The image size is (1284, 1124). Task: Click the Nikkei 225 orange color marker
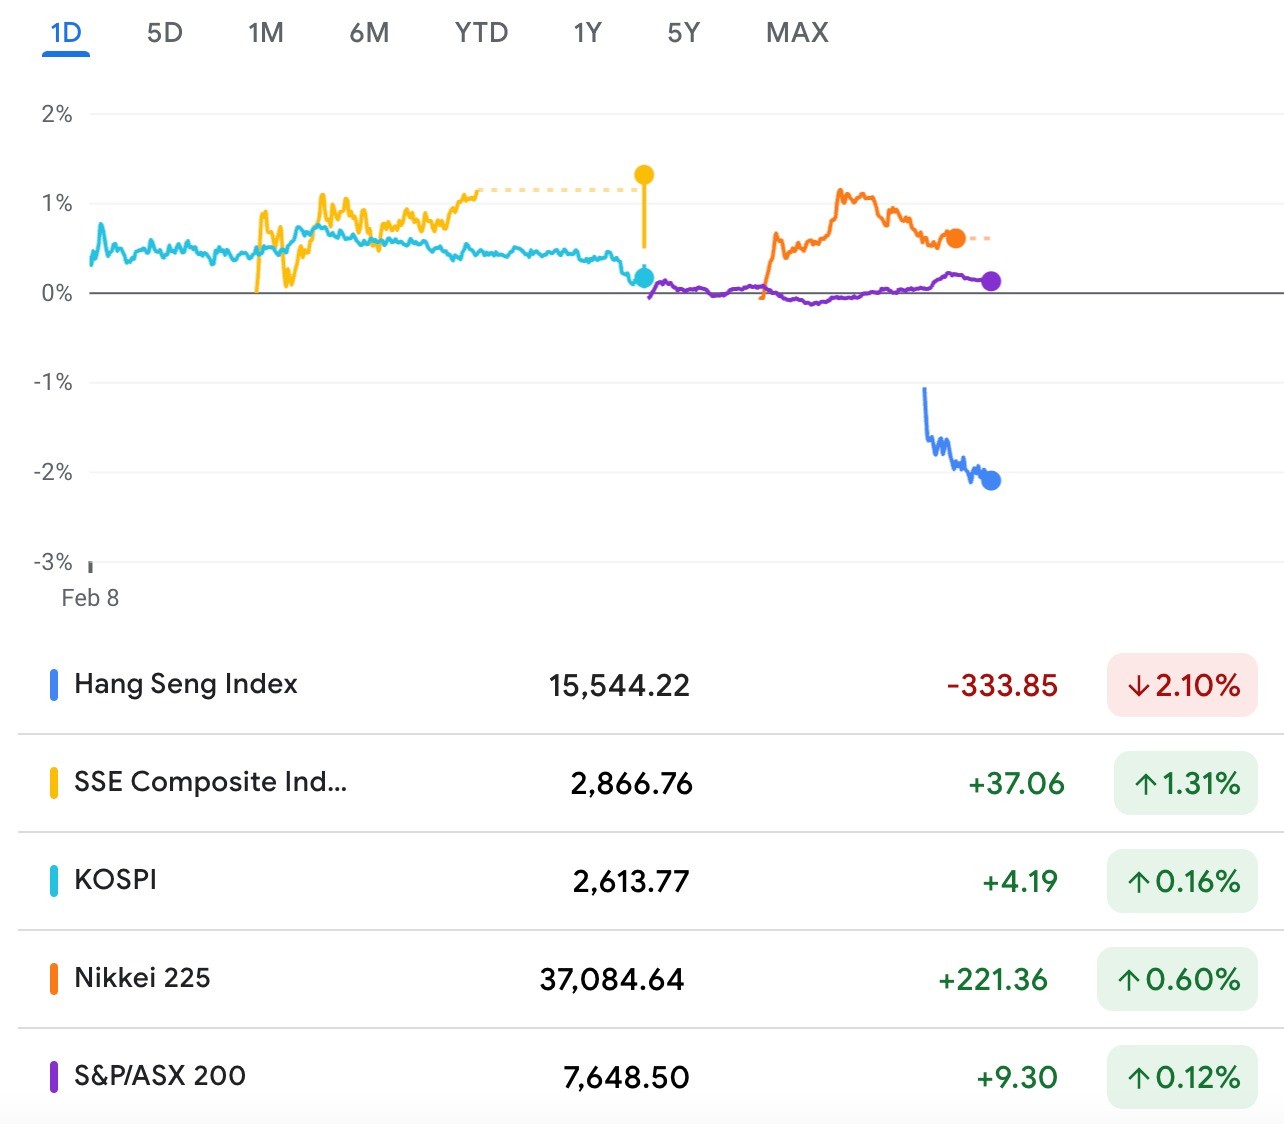[54, 979]
